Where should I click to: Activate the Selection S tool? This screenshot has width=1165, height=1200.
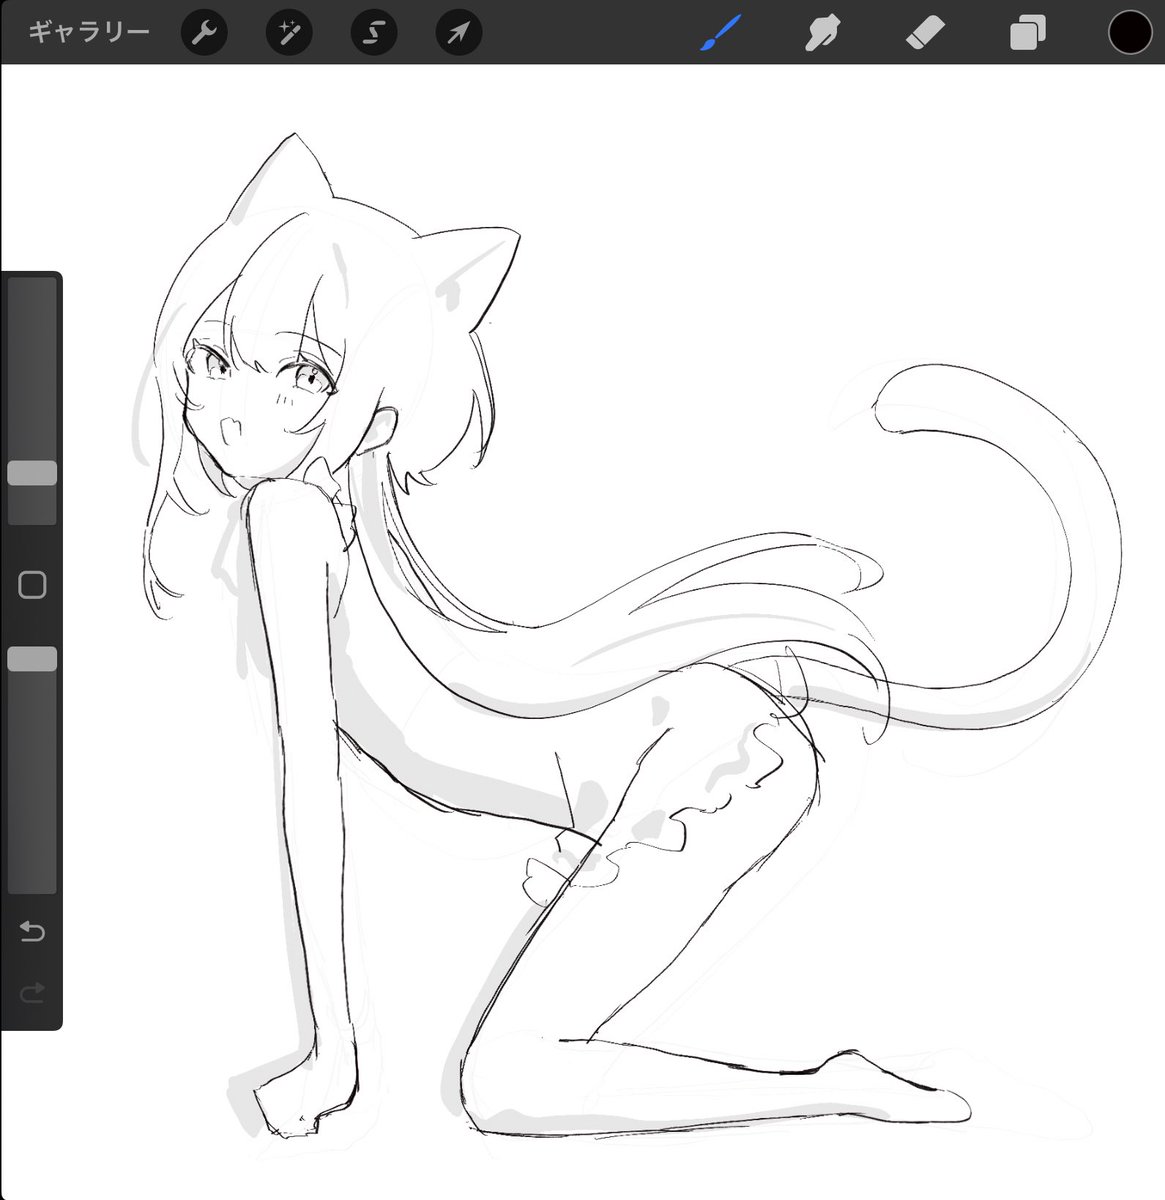[374, 33]
